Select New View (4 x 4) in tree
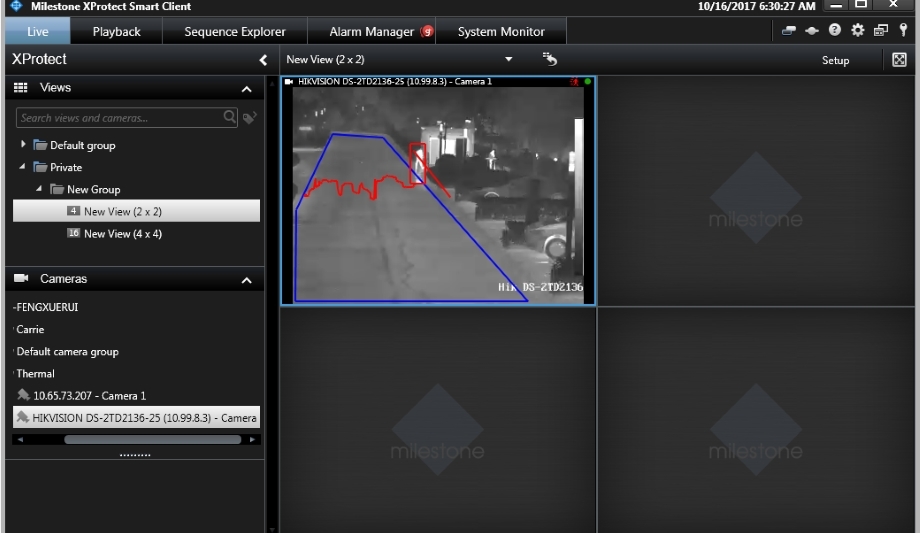The image size is (920, 533). click(x=123, y=234)
